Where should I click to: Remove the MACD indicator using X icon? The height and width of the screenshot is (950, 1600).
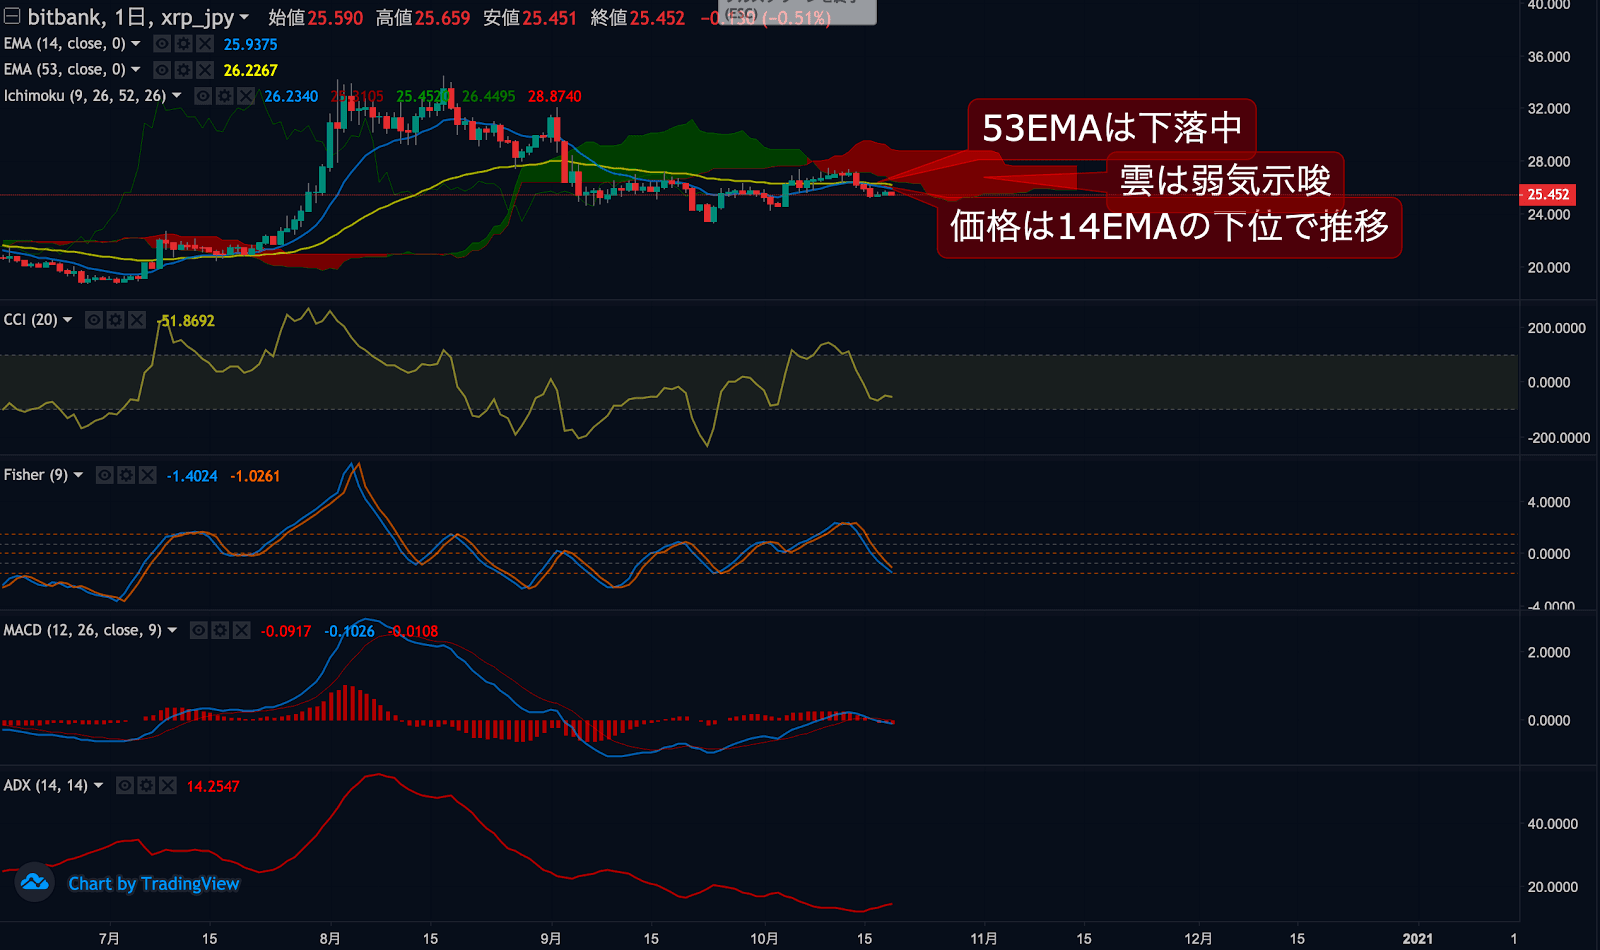click(241, 630)
